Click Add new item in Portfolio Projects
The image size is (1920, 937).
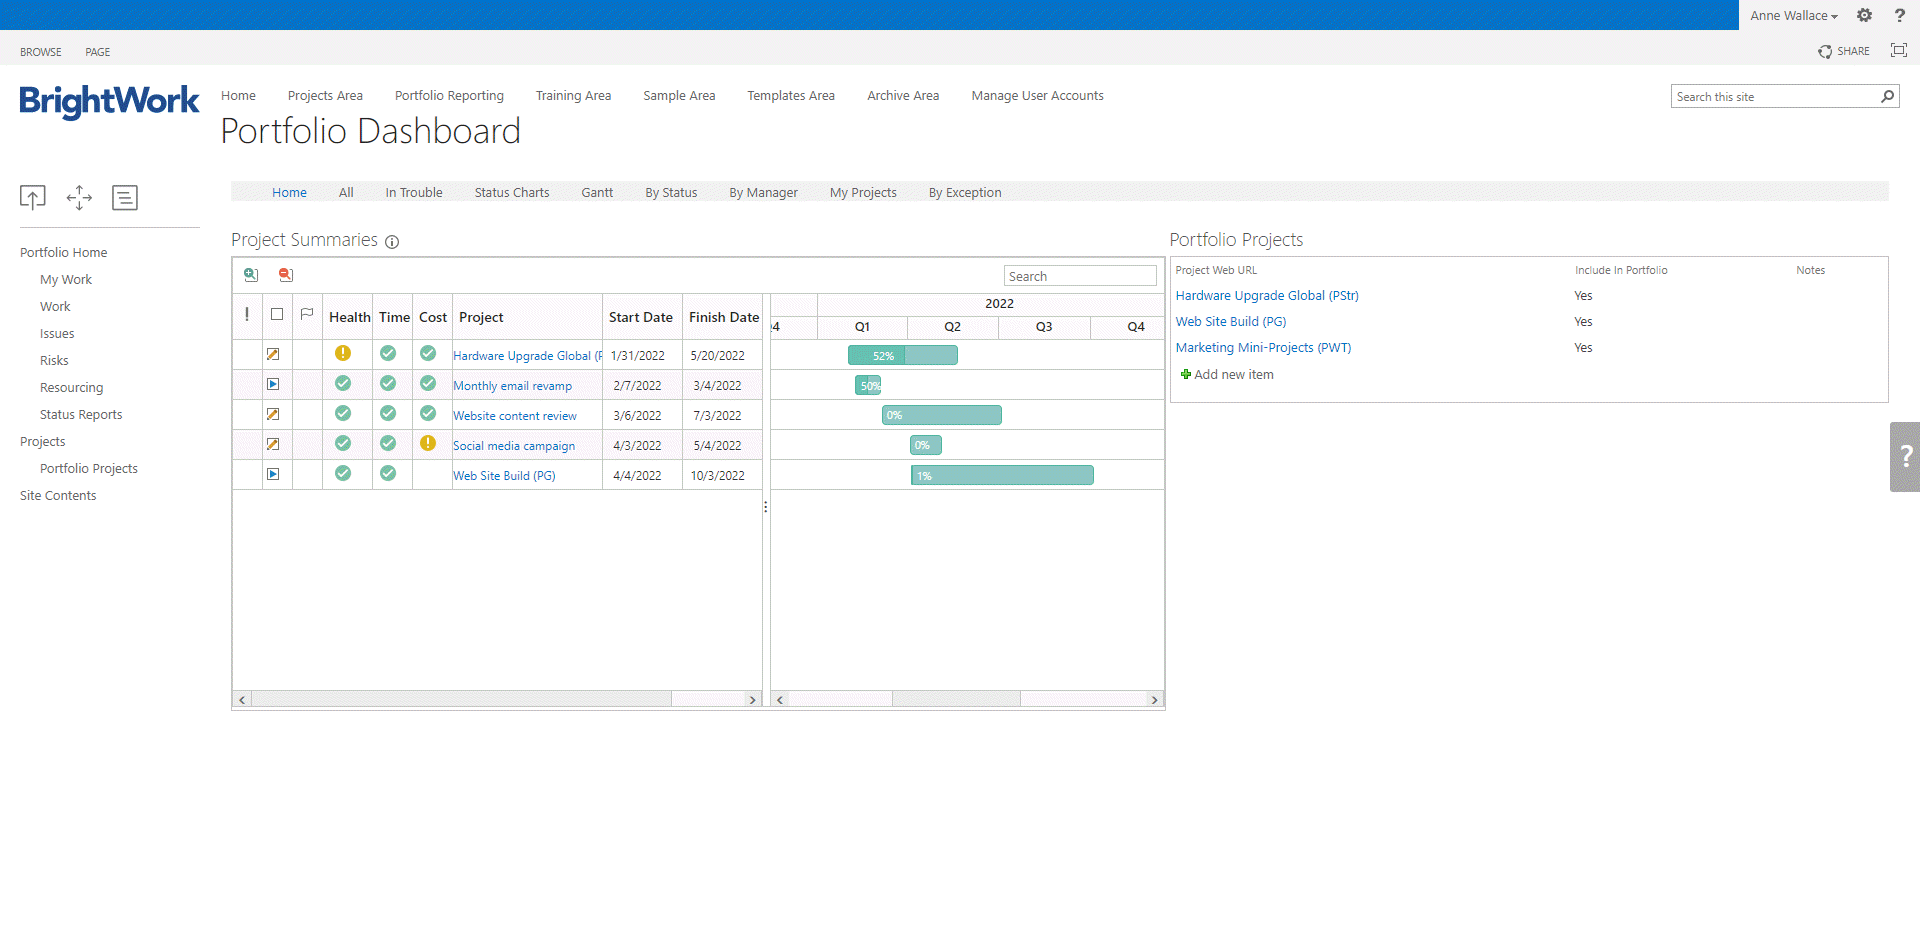point(1233,375)
